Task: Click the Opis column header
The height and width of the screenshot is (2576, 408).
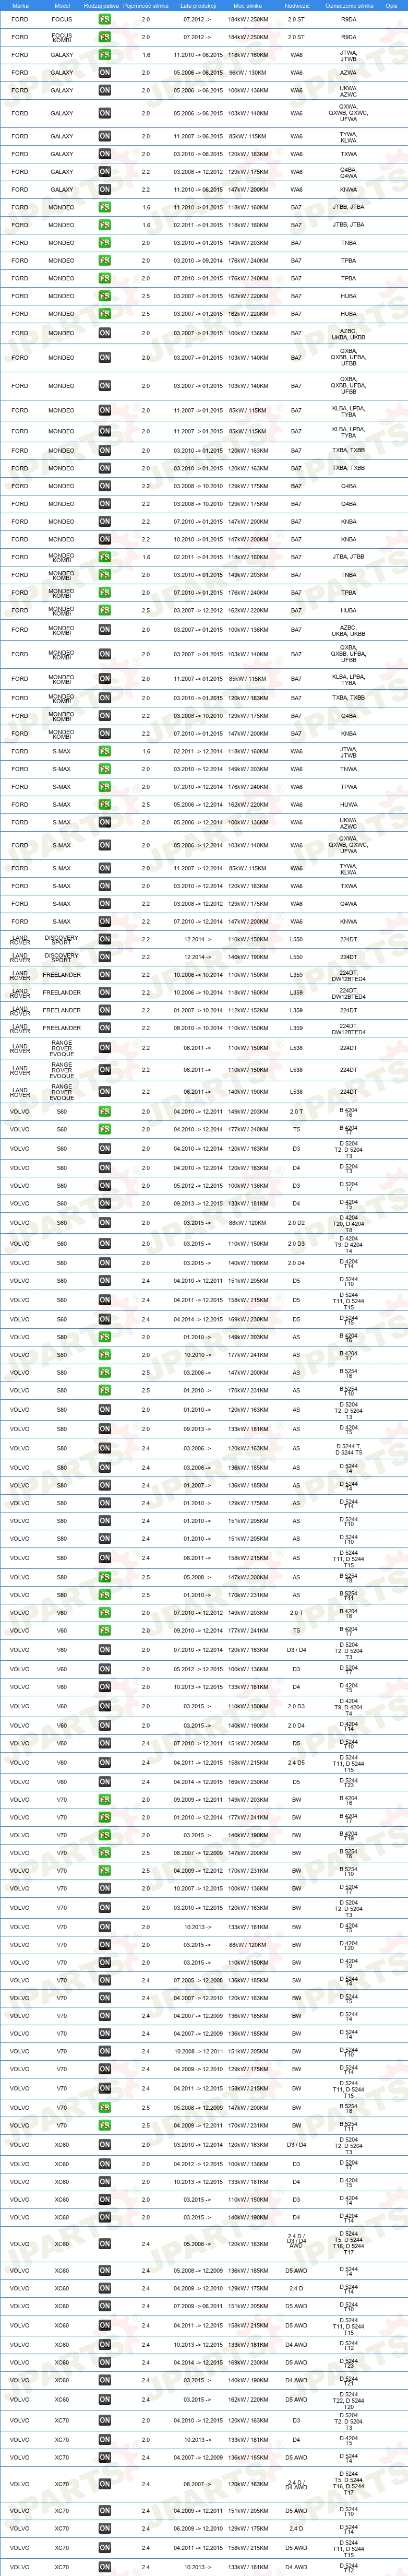Action: point(392,5)
